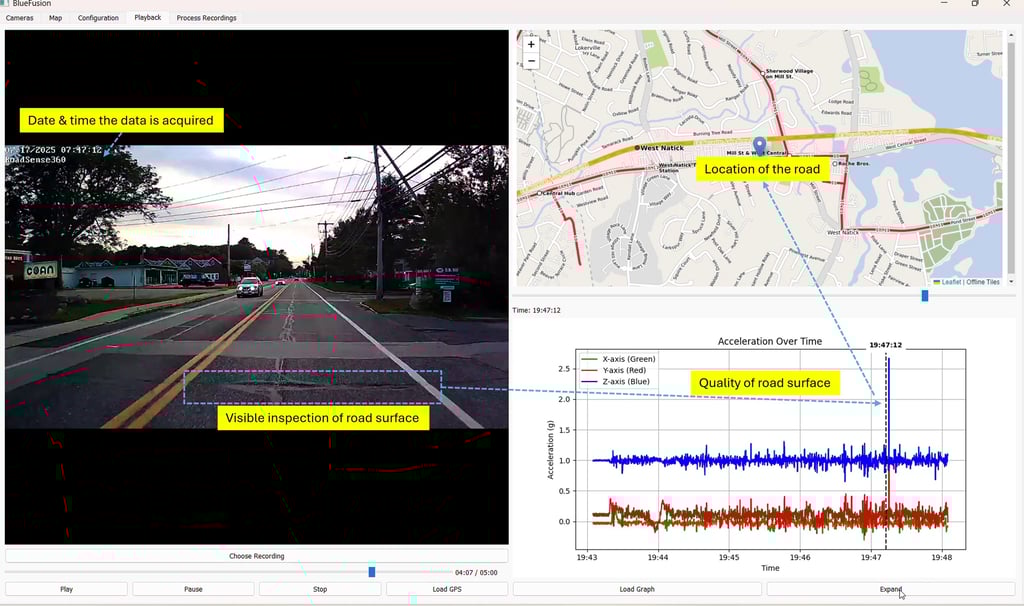Click the 19:47:12 marker label above the graph
Viewport: 1024px width, 606px height.
pyautogui.click(x=886, y=345)
